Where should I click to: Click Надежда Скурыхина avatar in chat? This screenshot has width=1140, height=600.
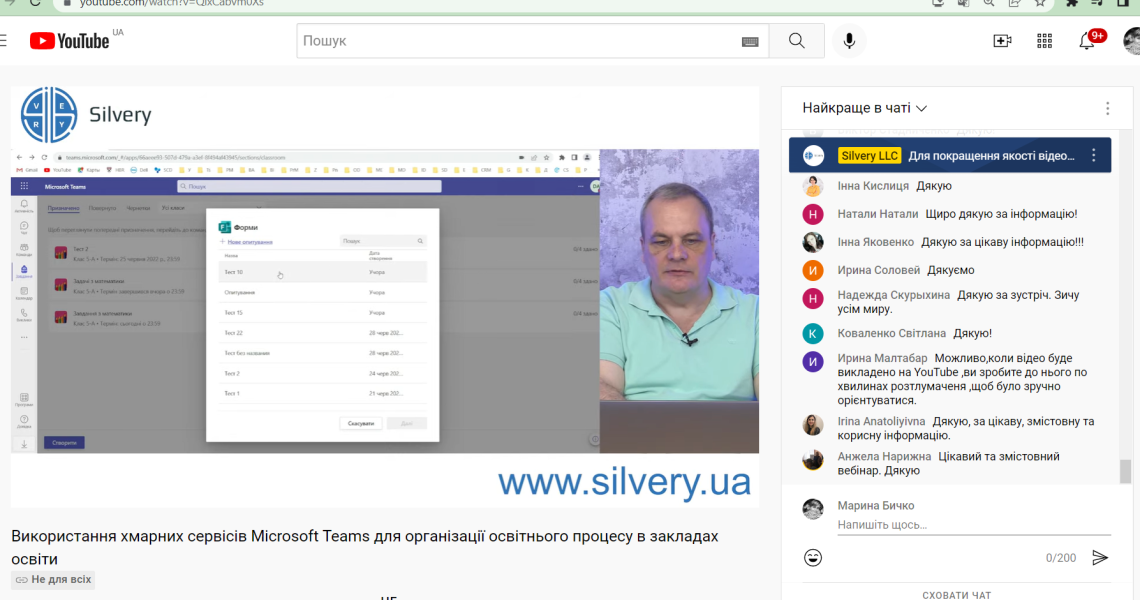click(x=813, y=298)
